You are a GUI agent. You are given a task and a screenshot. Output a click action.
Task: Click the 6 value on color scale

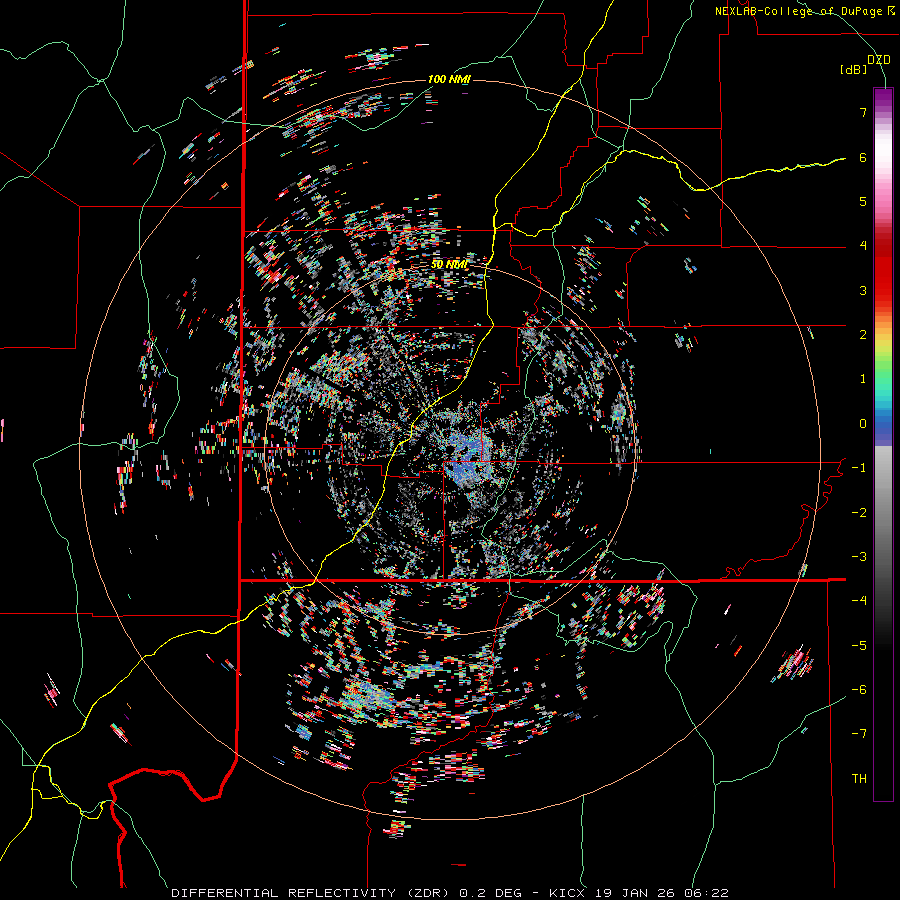863,157
